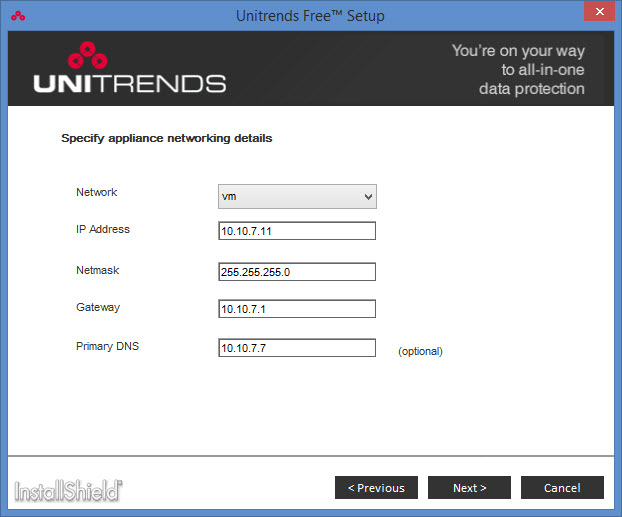The height and width of the screenshot is (517, 622).
Task: Click the 'Network' field label
Action: pyautogui.click(x=96, y=192)
